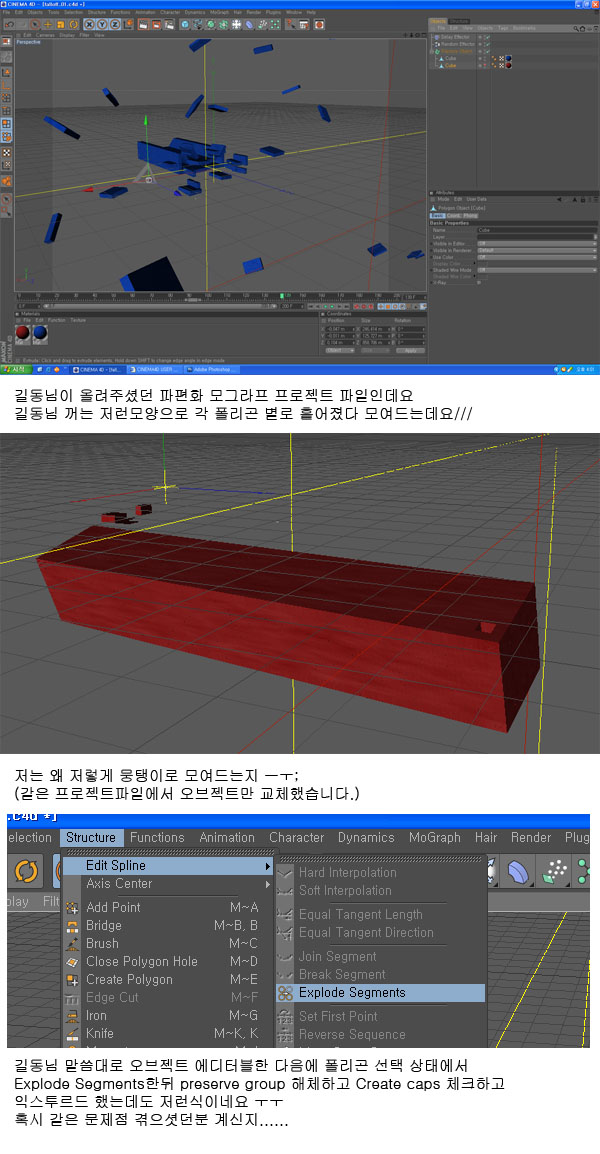Click Join Segment in the submenu
Viewport: 600px width, 1154px height.
381,957
